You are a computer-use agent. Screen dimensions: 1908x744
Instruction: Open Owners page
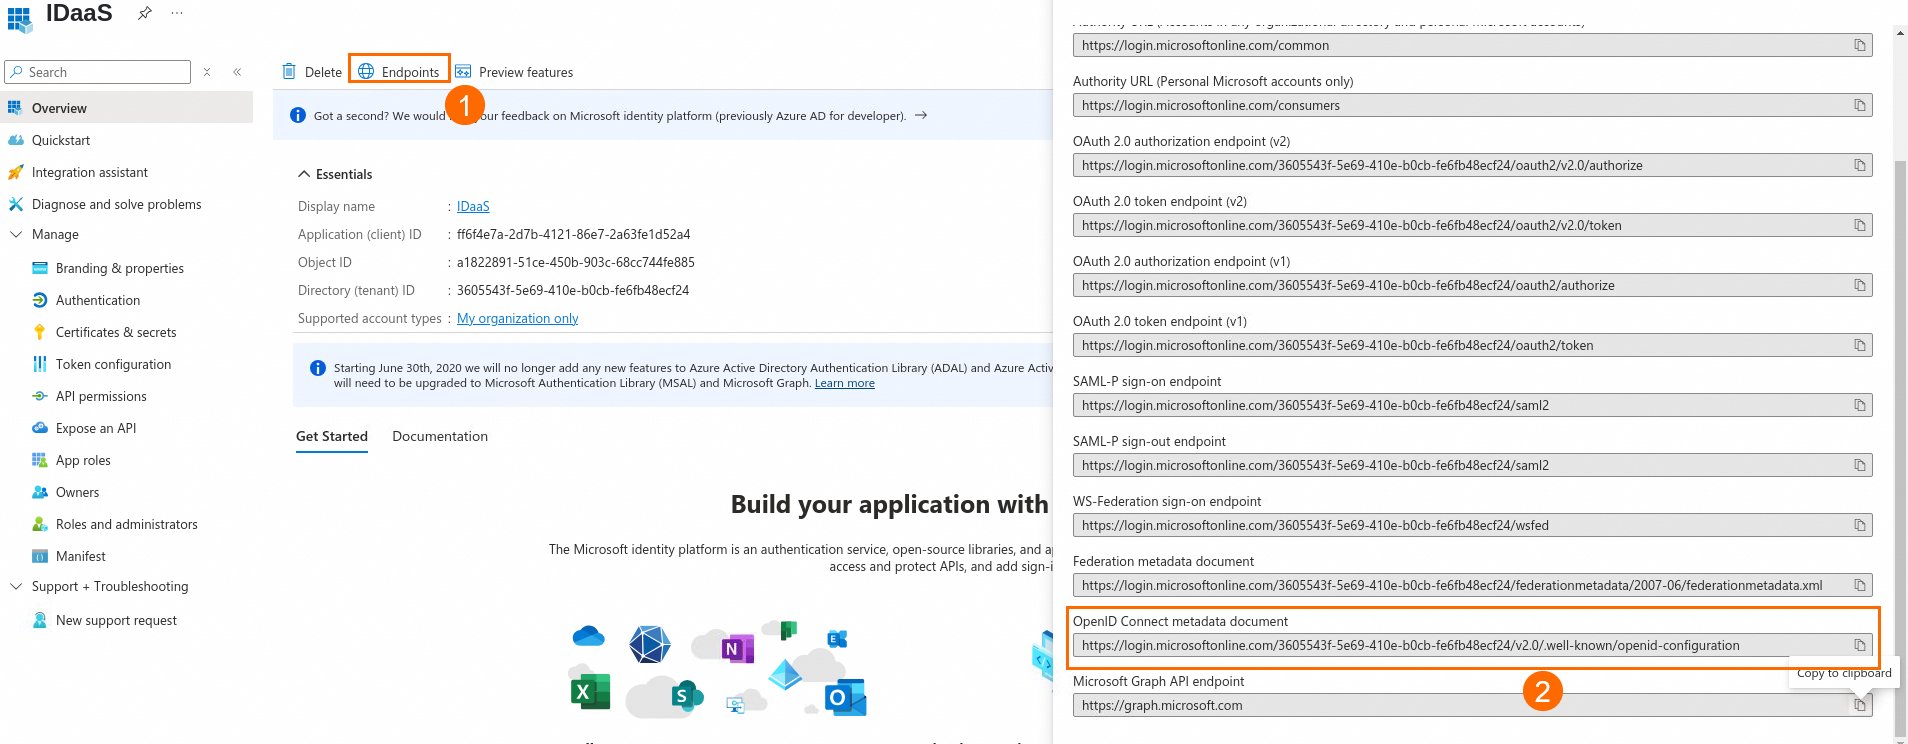coord(77,492)
